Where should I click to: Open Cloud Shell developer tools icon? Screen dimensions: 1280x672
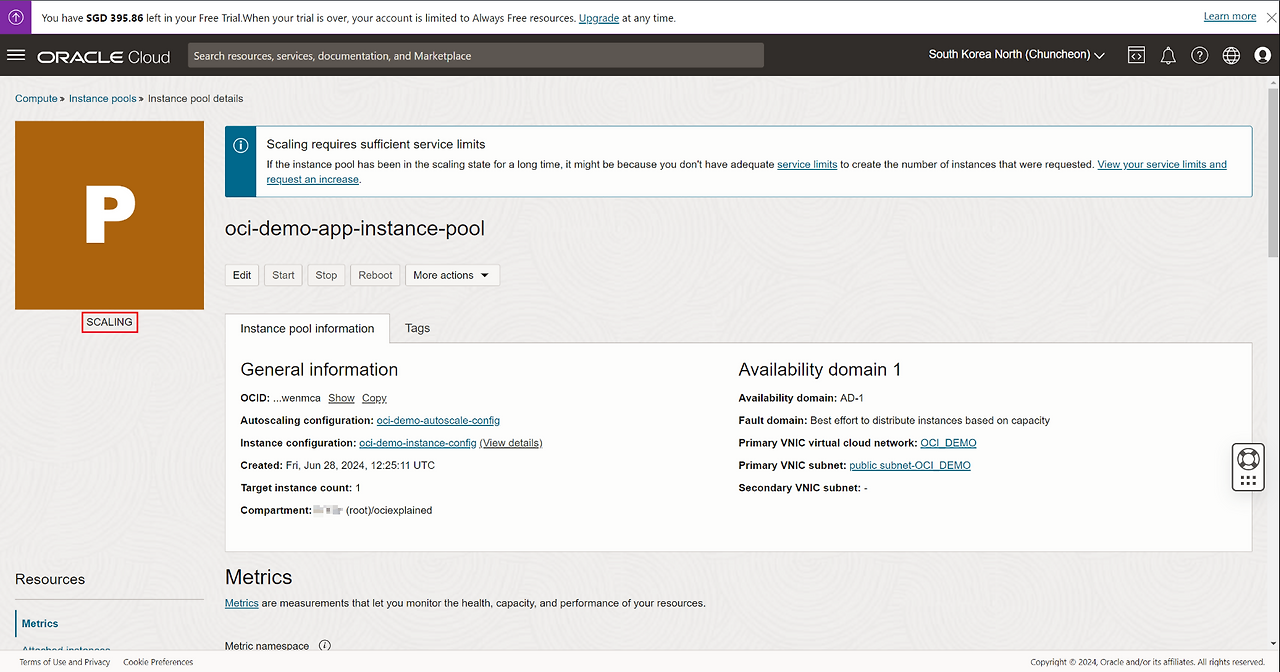pos(1136,56)
